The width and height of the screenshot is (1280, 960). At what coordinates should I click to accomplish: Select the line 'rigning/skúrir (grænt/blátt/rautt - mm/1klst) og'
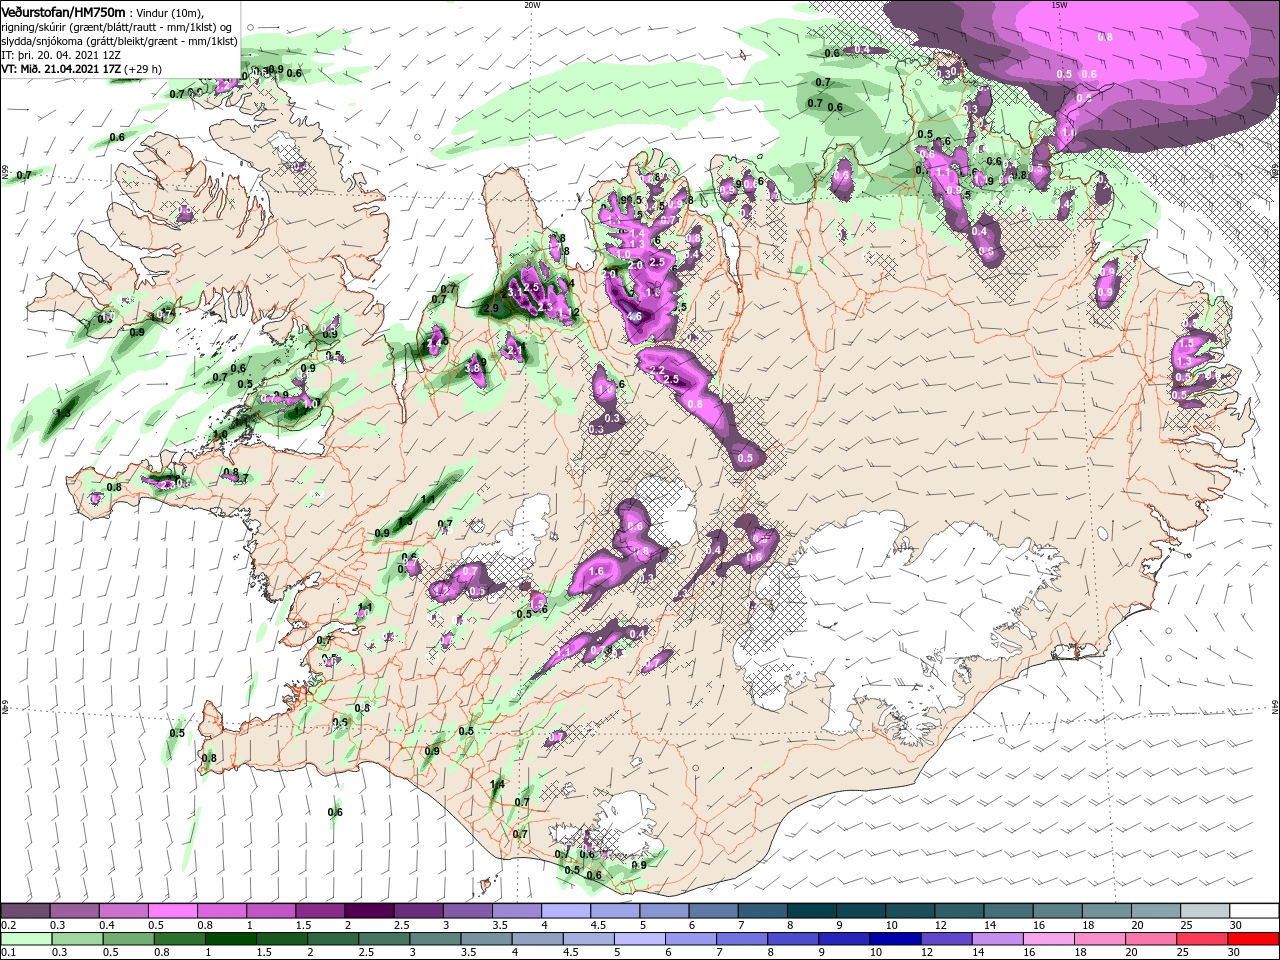click(x=118, y=27)
